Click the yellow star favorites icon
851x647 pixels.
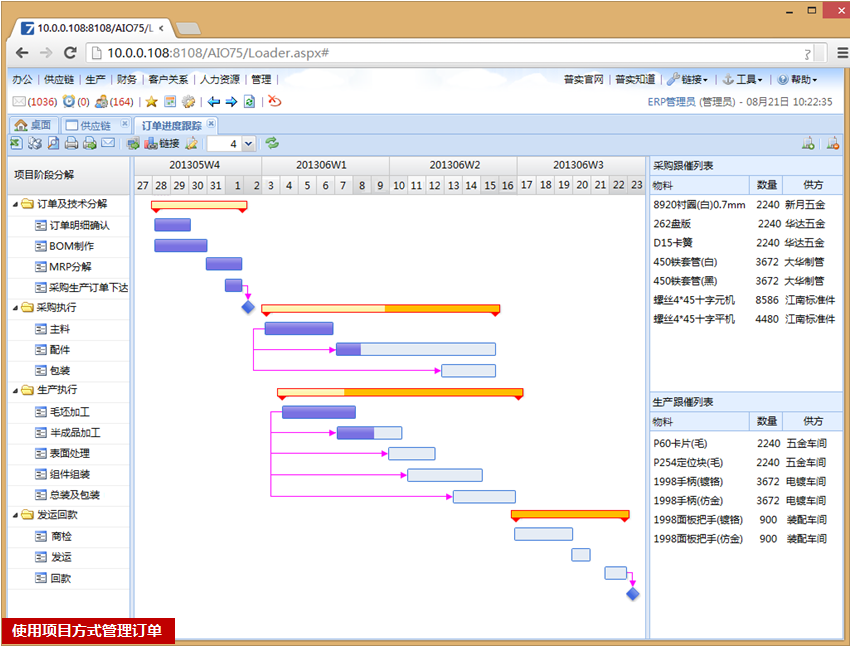151,102
